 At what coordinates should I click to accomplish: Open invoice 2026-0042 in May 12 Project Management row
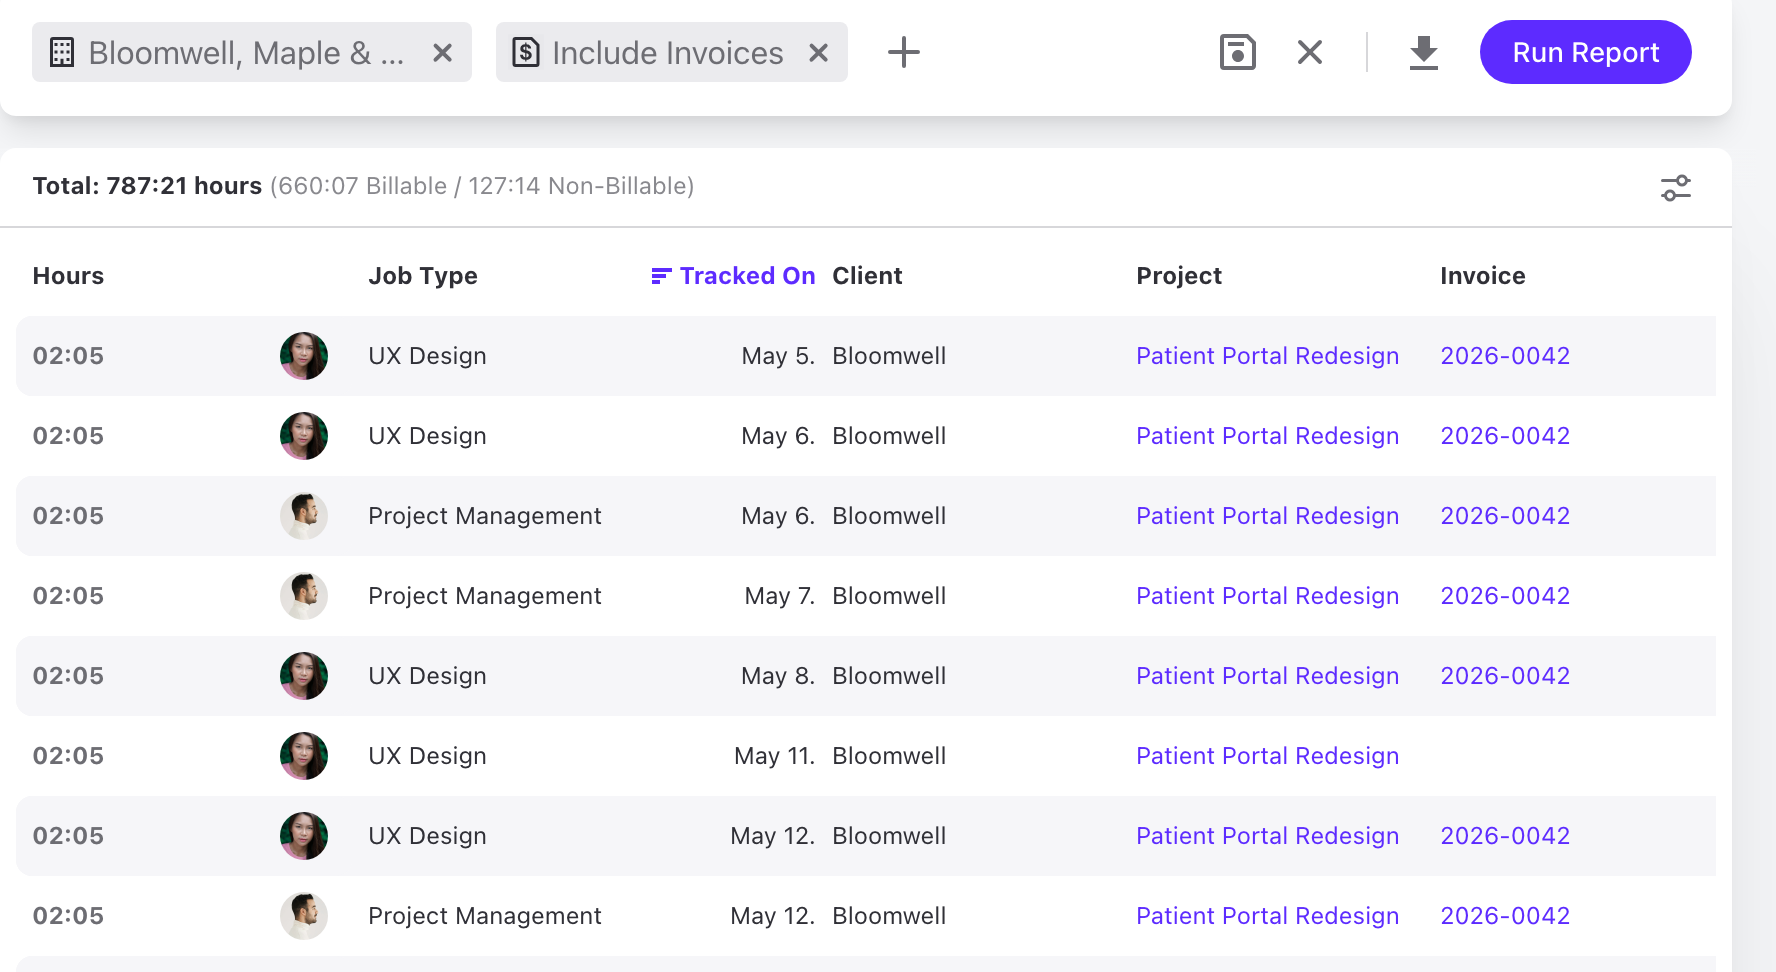pyautogui.click(x=1505, y=916)
